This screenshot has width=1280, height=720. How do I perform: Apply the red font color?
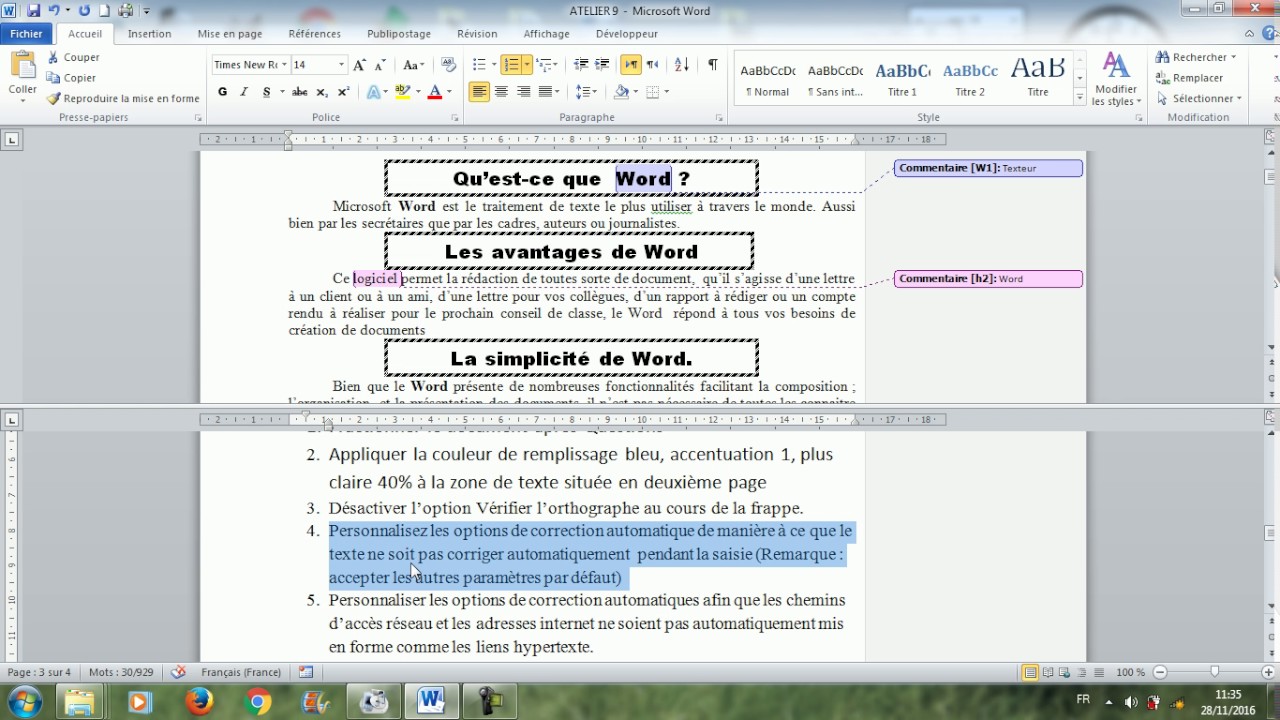pos(434,92)
